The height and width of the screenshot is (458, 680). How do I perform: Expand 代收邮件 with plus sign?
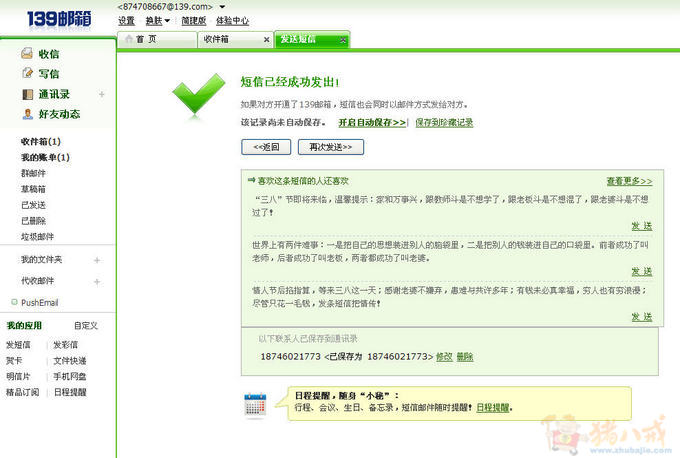coord(97,281)
